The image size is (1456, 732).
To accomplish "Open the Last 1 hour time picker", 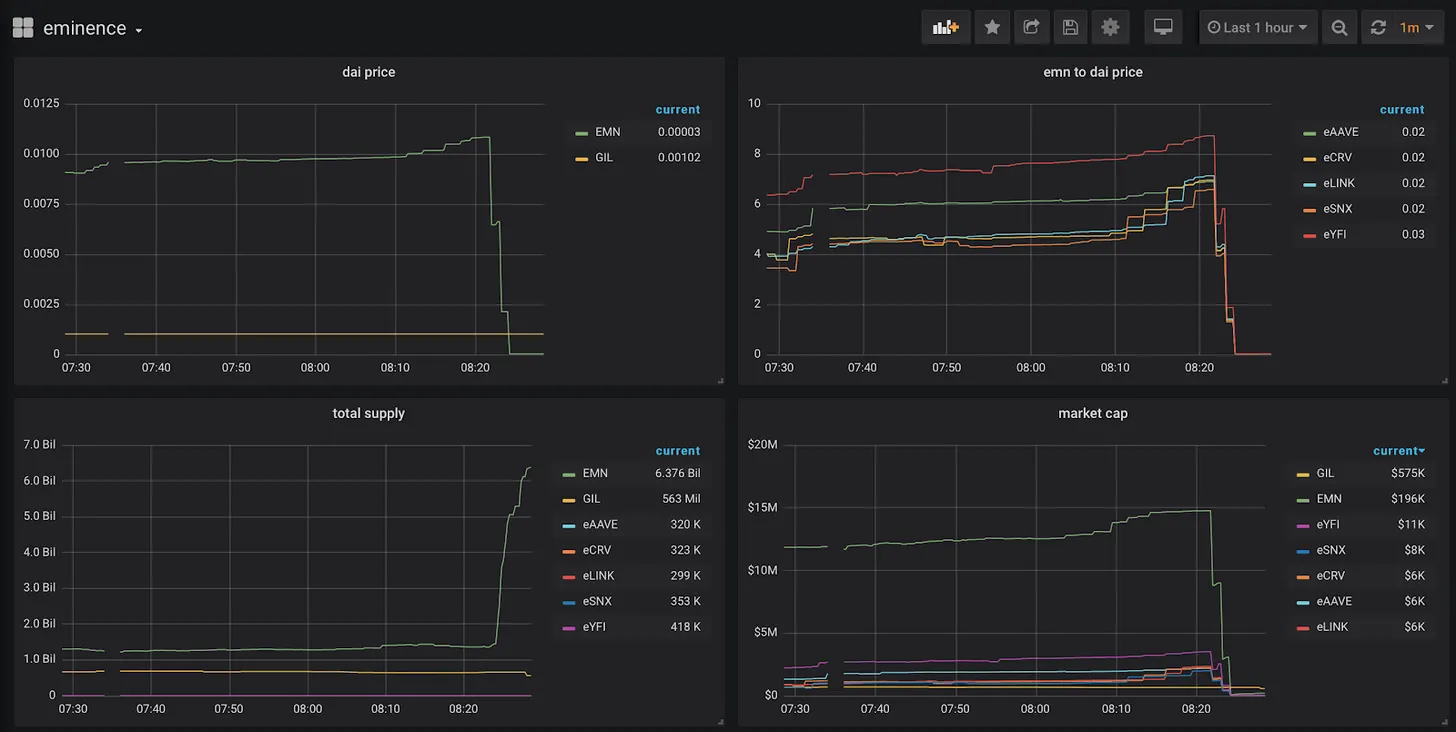I will coord(1257,28).
